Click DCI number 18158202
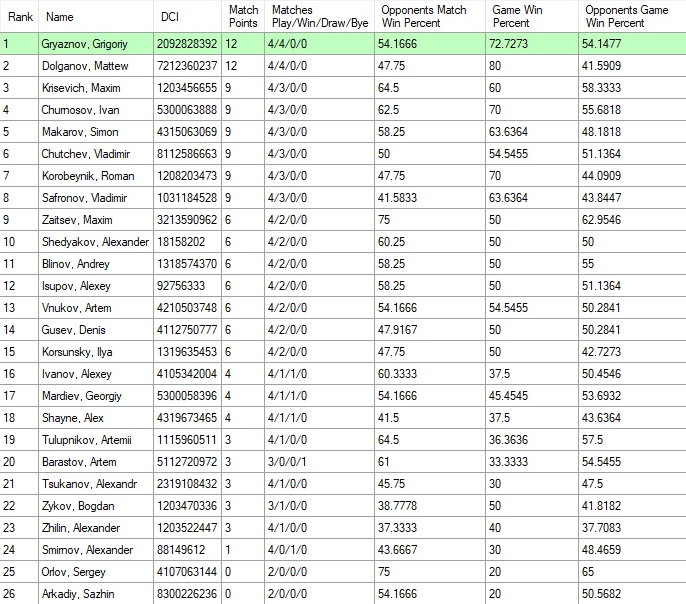Screen dimensions: 686x604 coord(181,242)
